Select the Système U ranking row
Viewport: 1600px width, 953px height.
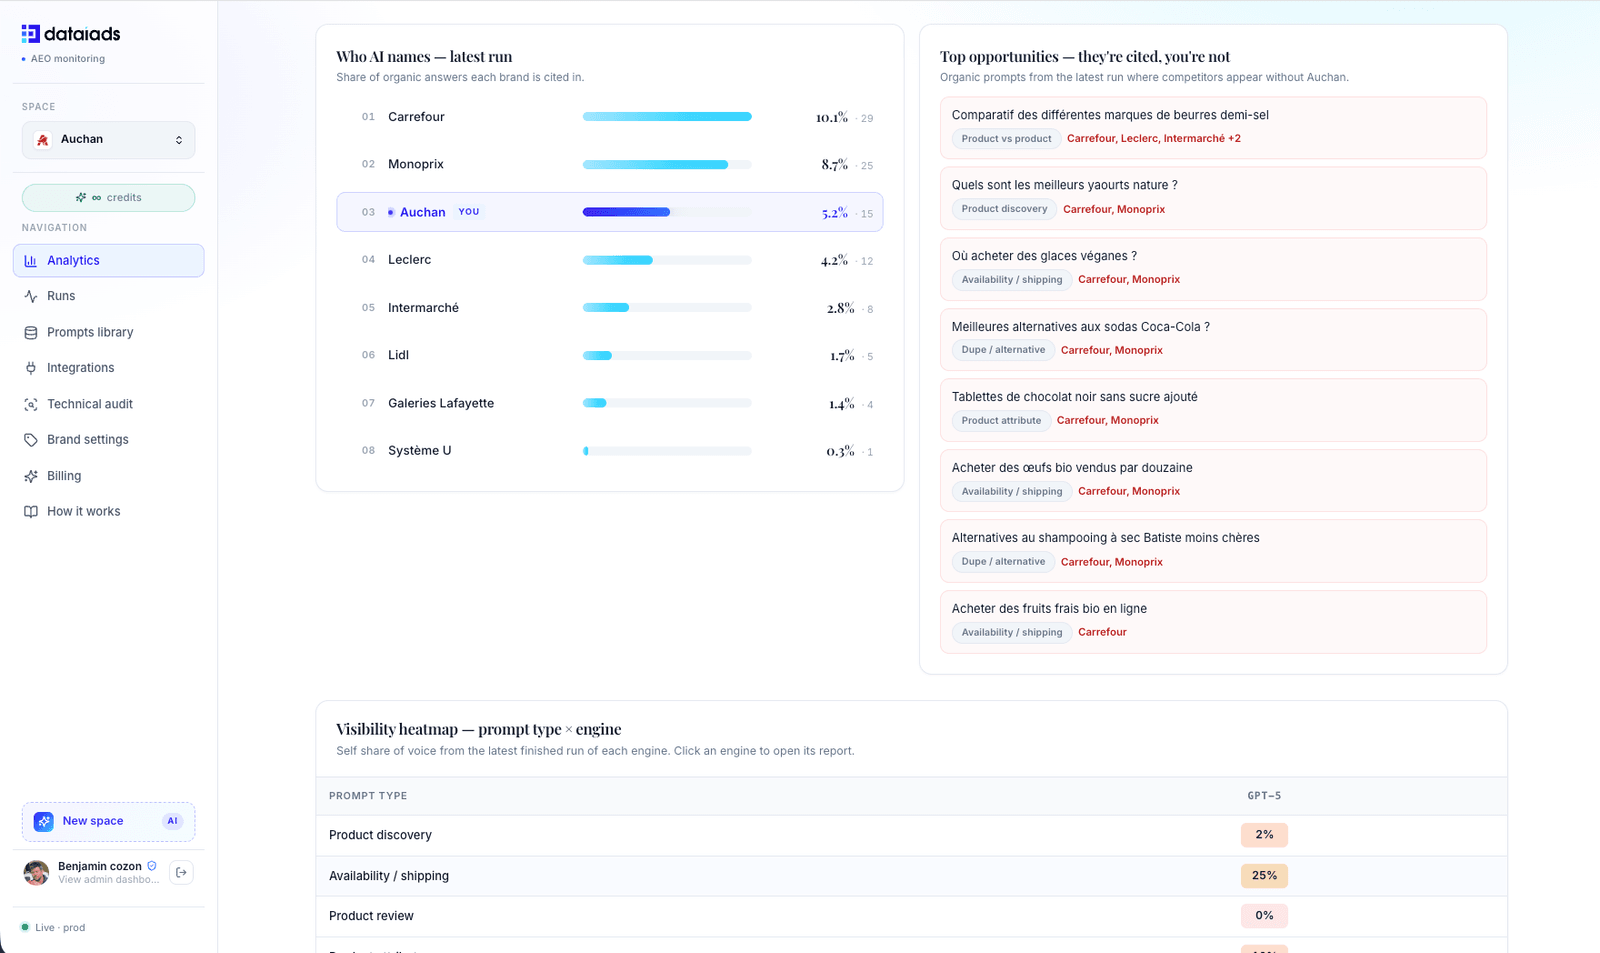coord(610,451)
